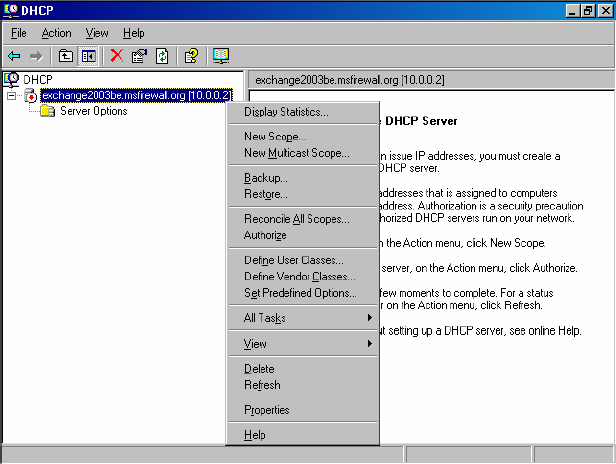Minimize the DHCP window
The width and height of the screenshot is (616, 464).
tap(572, 11)
